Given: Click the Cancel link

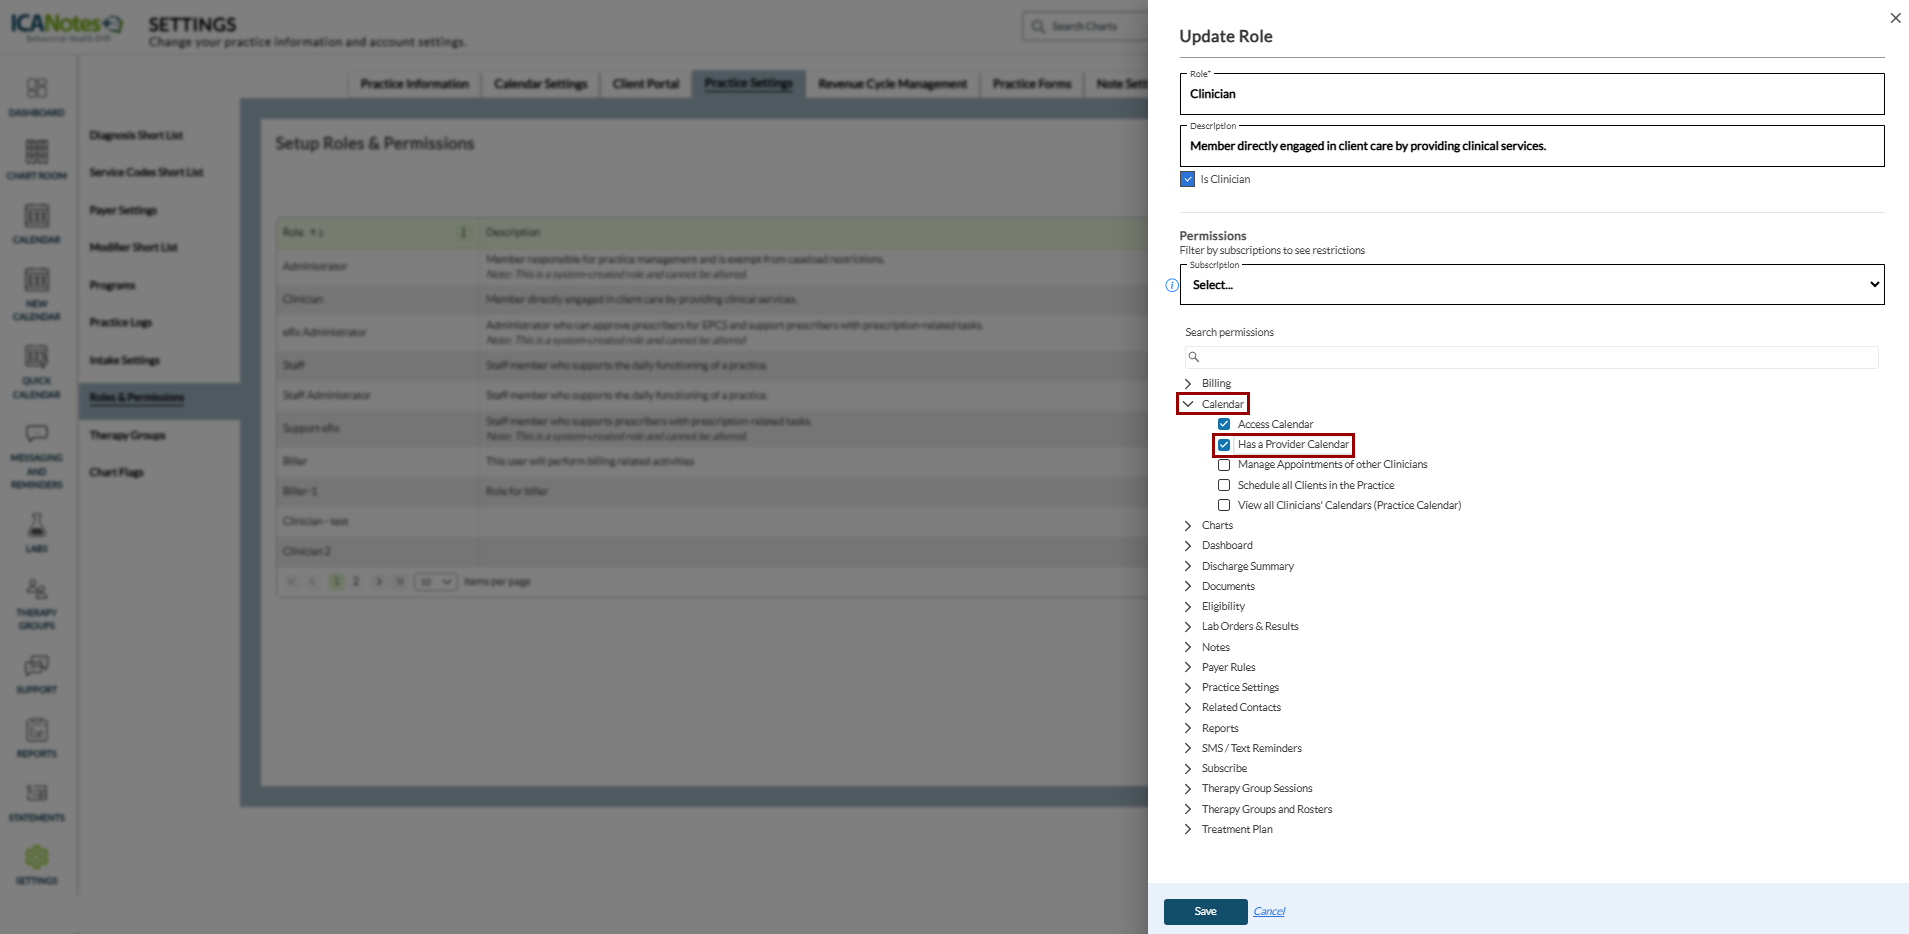Looking at the screenshot, I should pyautogui.click(x=1269, y=911).
